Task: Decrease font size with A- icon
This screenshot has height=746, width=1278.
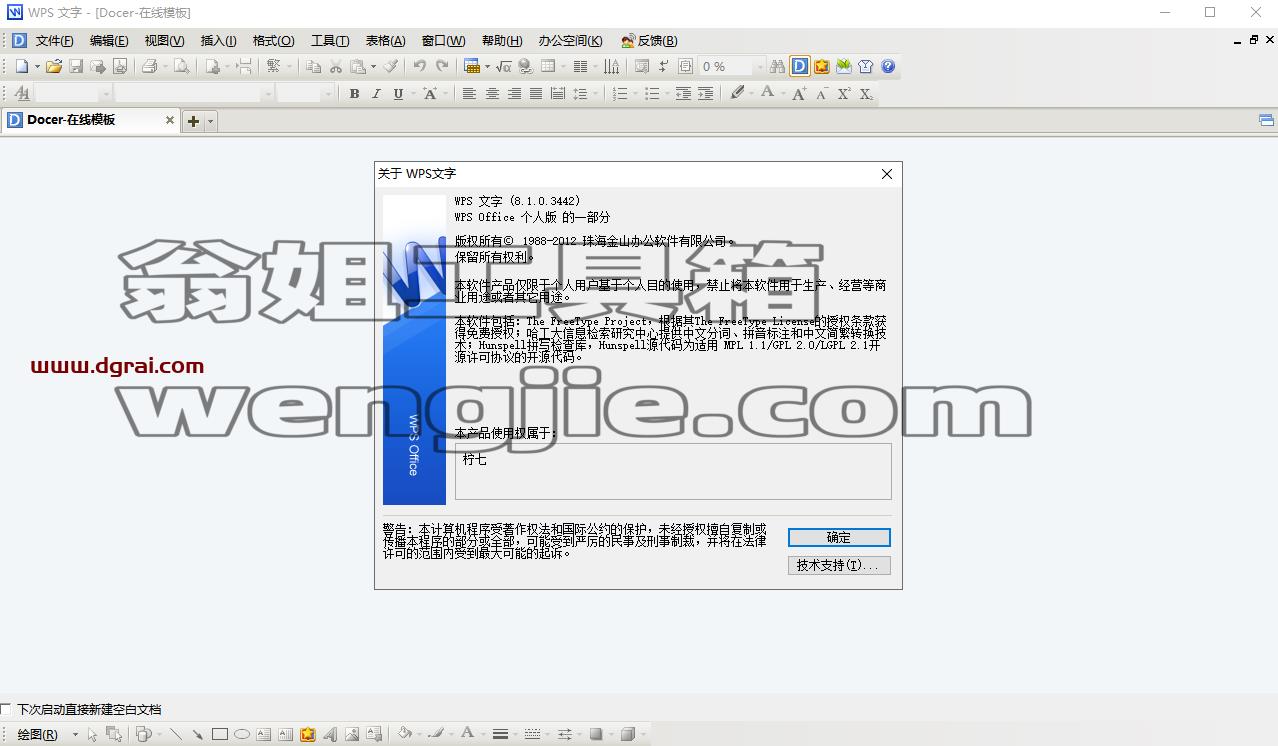Action: [x=821, y=93]
